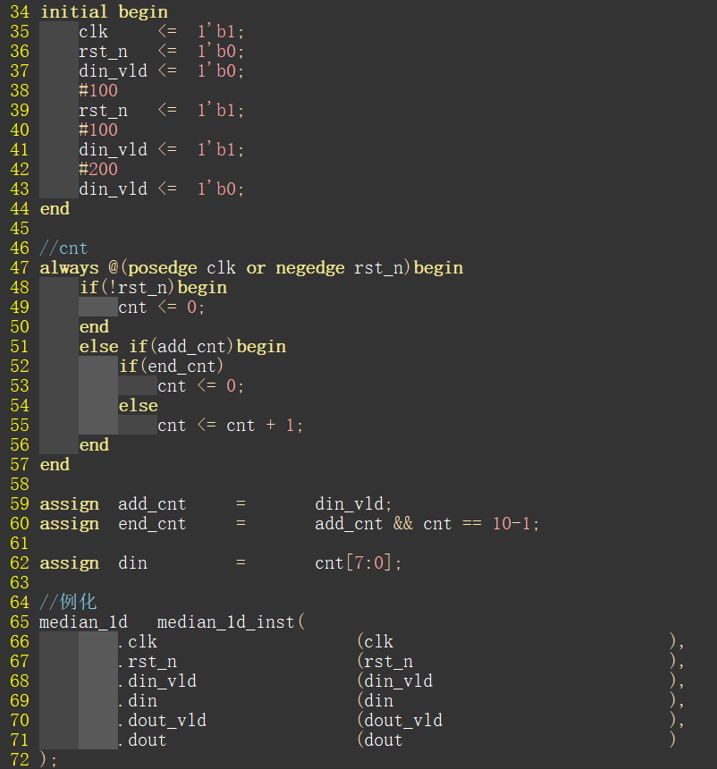Click 'if(end_cnt)' on line 52
This screenshot has width=717, height=769.
click(171, 366)
